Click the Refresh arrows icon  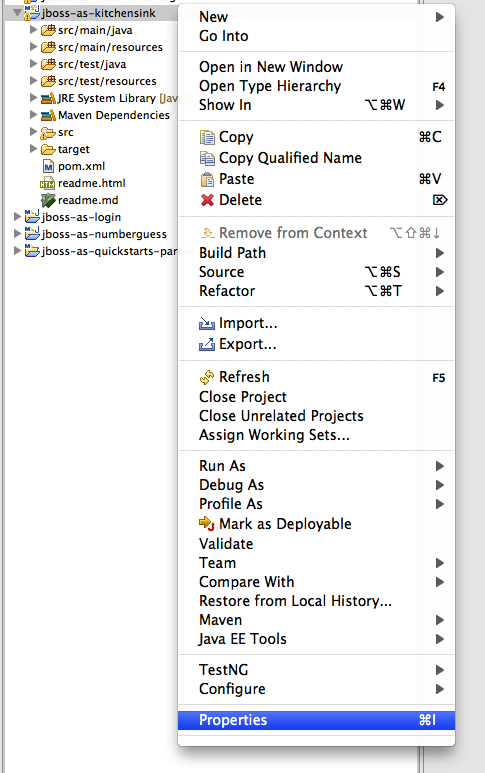(x=207, y=377)
